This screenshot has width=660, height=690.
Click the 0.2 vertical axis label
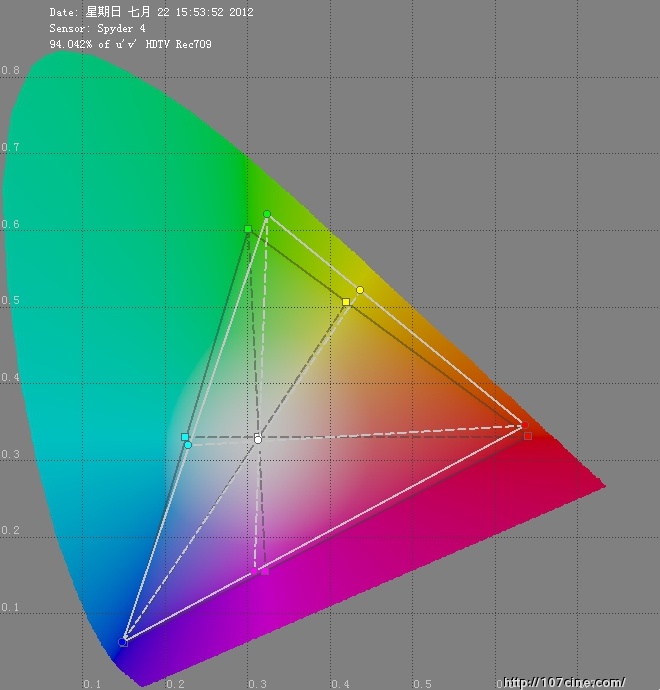coord(10,531)
